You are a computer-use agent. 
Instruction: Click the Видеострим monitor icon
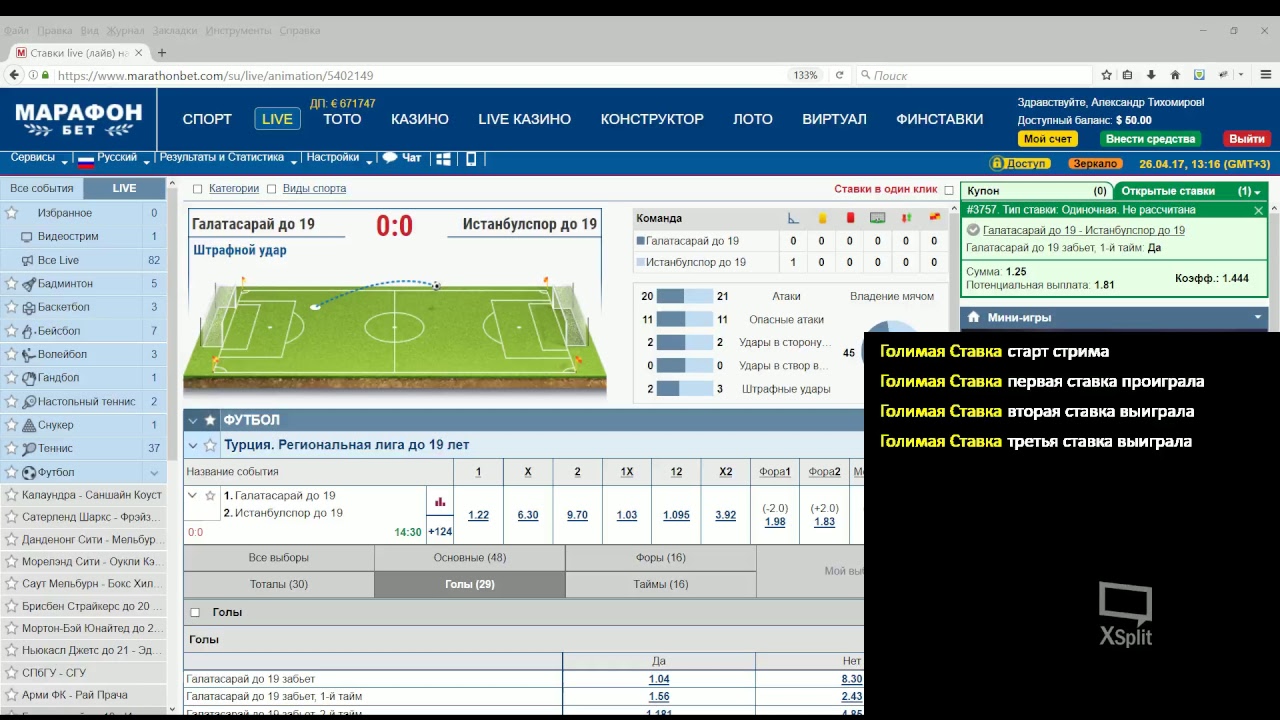tap(27, 237)
